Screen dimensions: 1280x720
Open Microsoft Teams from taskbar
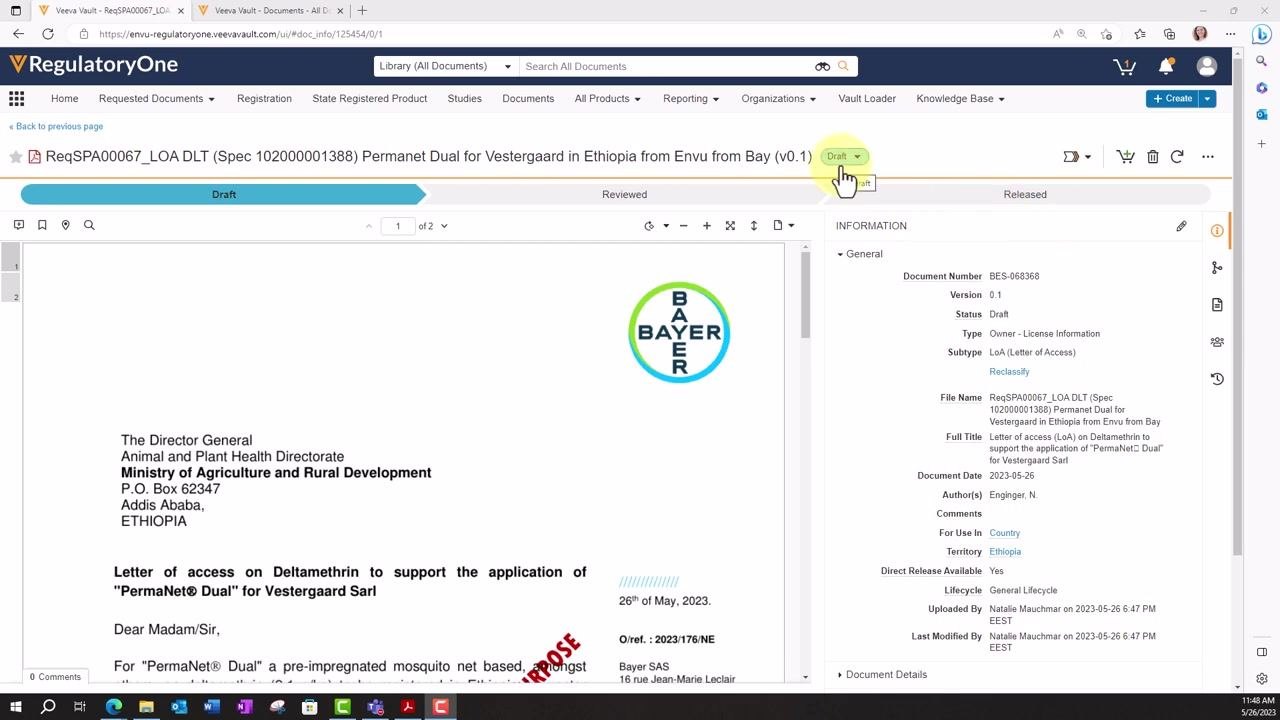coord(375,707)
